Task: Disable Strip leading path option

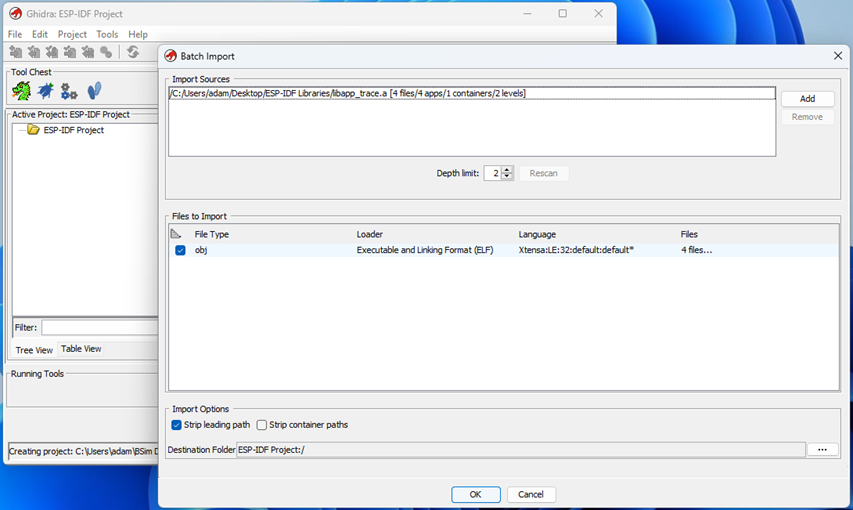Action: click(176, 425)
